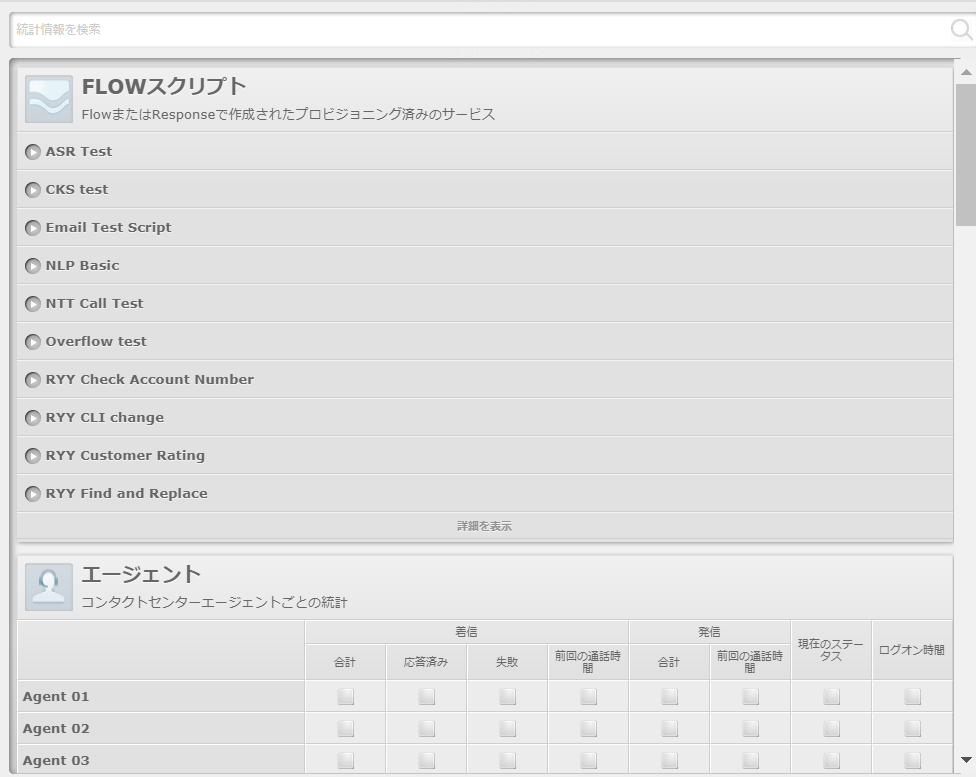Tick Agent 02 ログオン時間 checkbox
The height and width of the screenshot is (777, 976).
912,728
